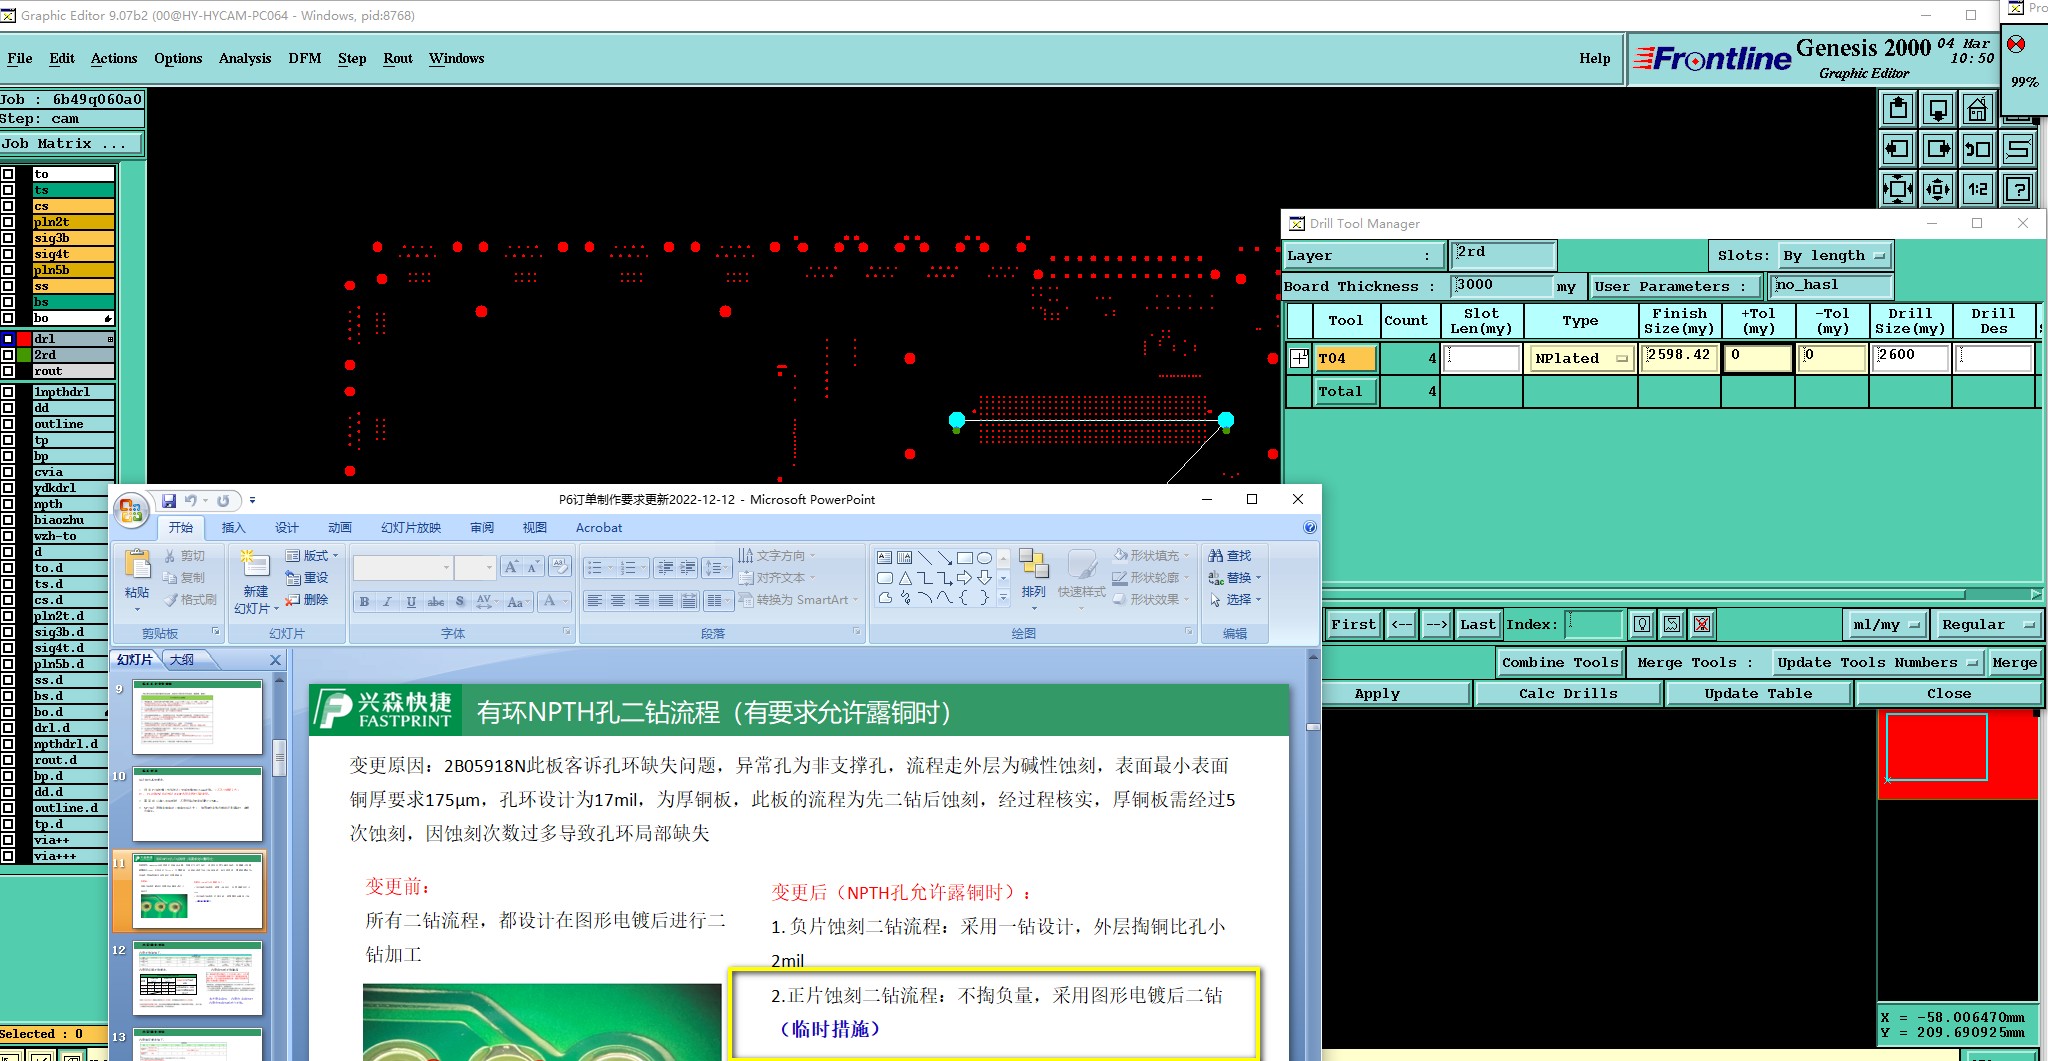Click the plus icon in T04 row
The image size is (2048, 1061).
pyautogui.click(x=1299, y=358)
